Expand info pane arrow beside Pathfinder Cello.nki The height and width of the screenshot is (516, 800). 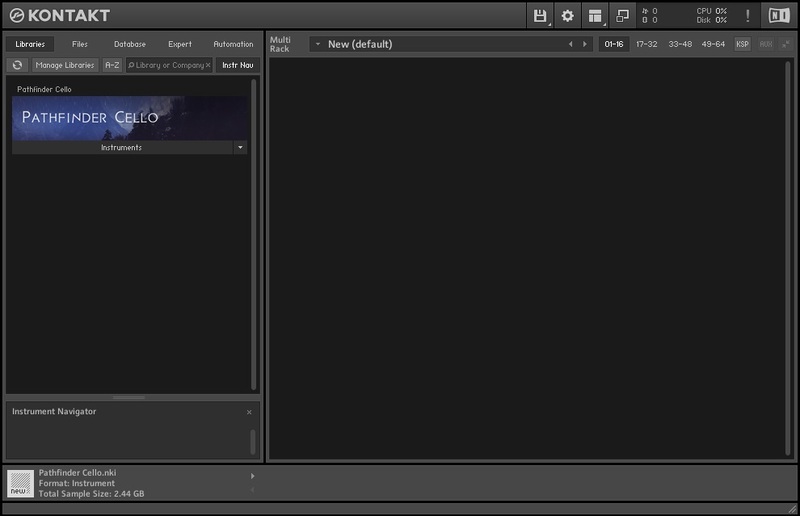coord(252,476)
